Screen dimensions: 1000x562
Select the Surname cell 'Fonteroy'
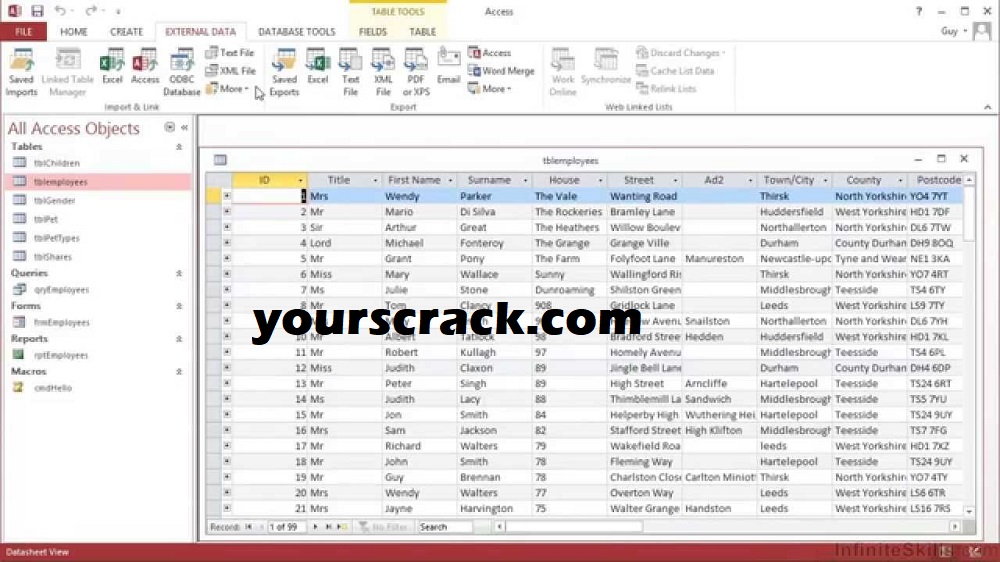[x=494, y=243]
